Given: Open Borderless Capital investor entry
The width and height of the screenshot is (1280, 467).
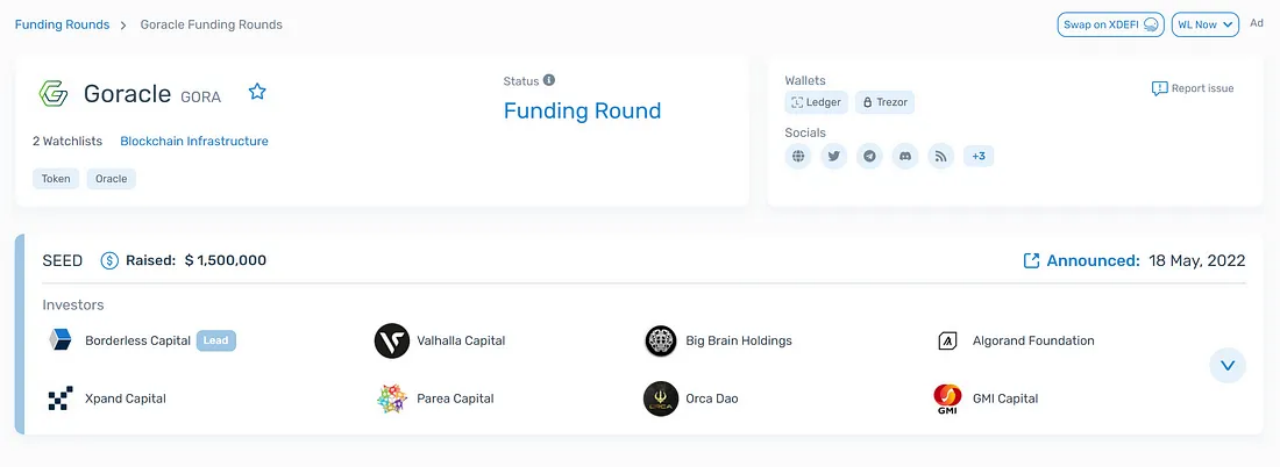Looking at the screenshot, I should (x=140, y=340).
